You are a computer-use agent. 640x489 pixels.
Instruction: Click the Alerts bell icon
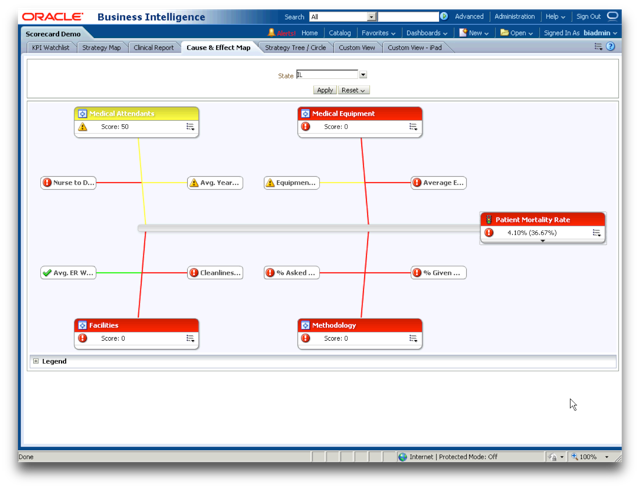(271, 32)
